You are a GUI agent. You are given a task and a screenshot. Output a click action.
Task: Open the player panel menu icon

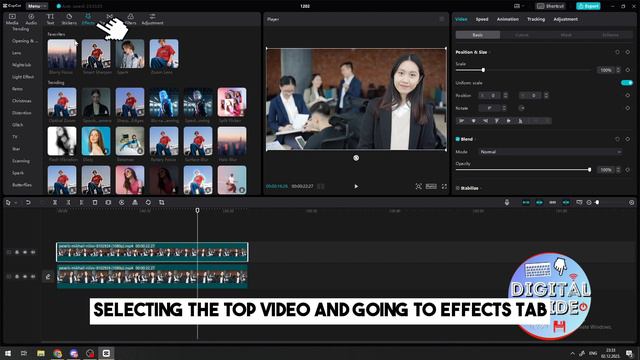coord(442,19)
